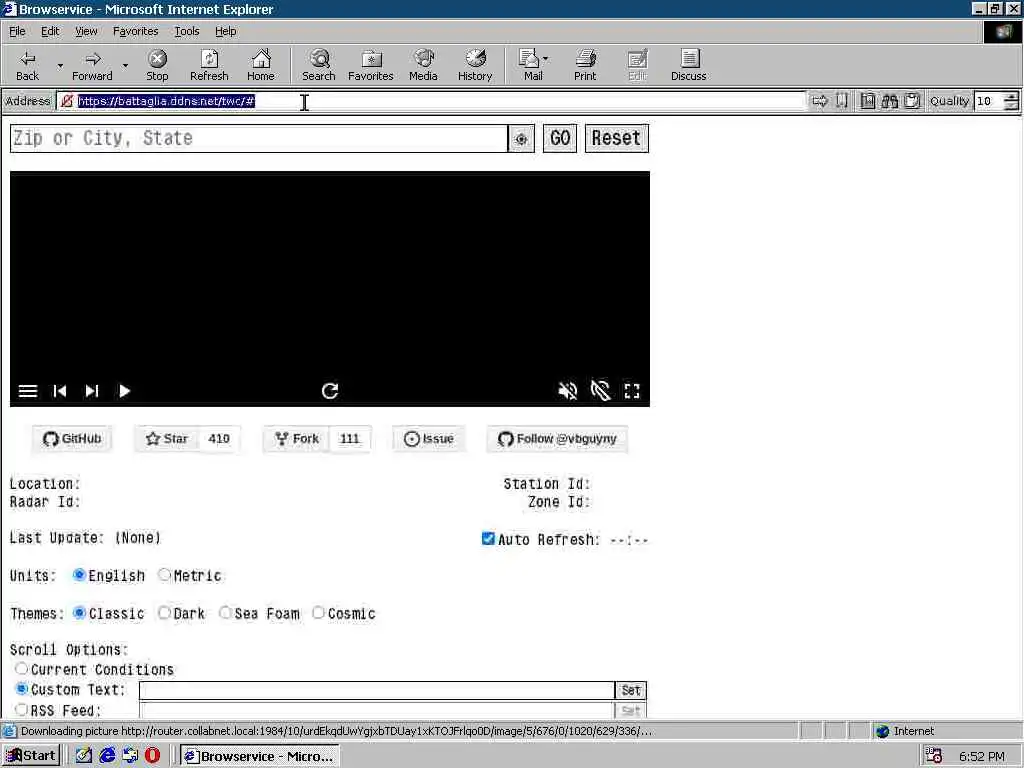Image resolution: width=1024 pixels, height=768 pixels.
Task: Open the Help menu
Action: pos(225,31)
